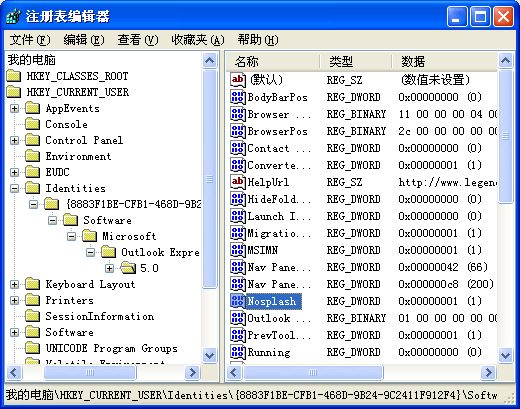Click the Console folder icon

pyautogui.click(x=33, y=124)
